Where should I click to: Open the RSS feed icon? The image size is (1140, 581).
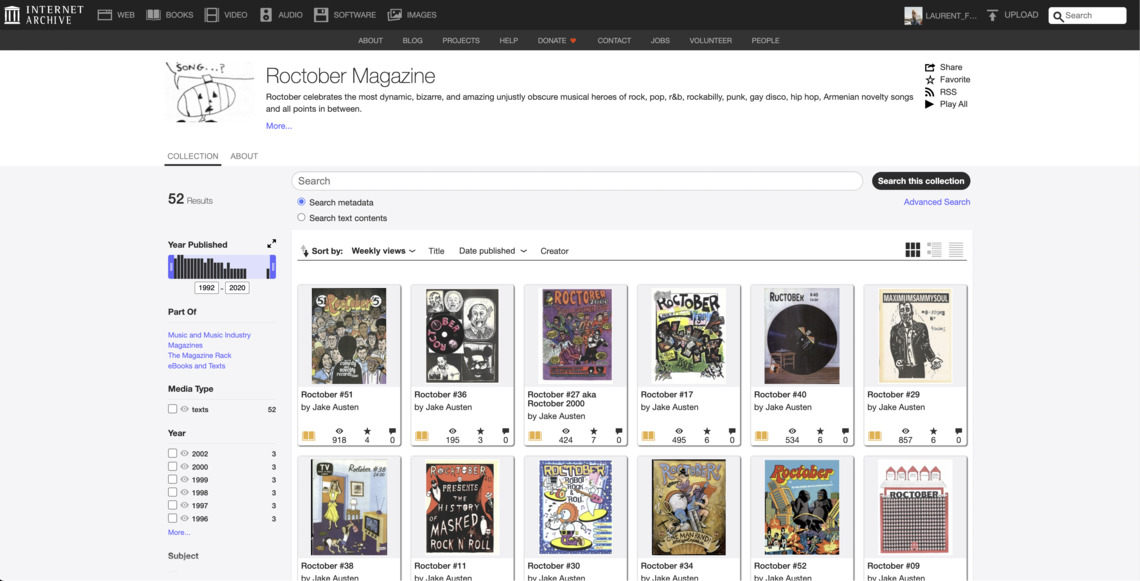click(930, 92)
